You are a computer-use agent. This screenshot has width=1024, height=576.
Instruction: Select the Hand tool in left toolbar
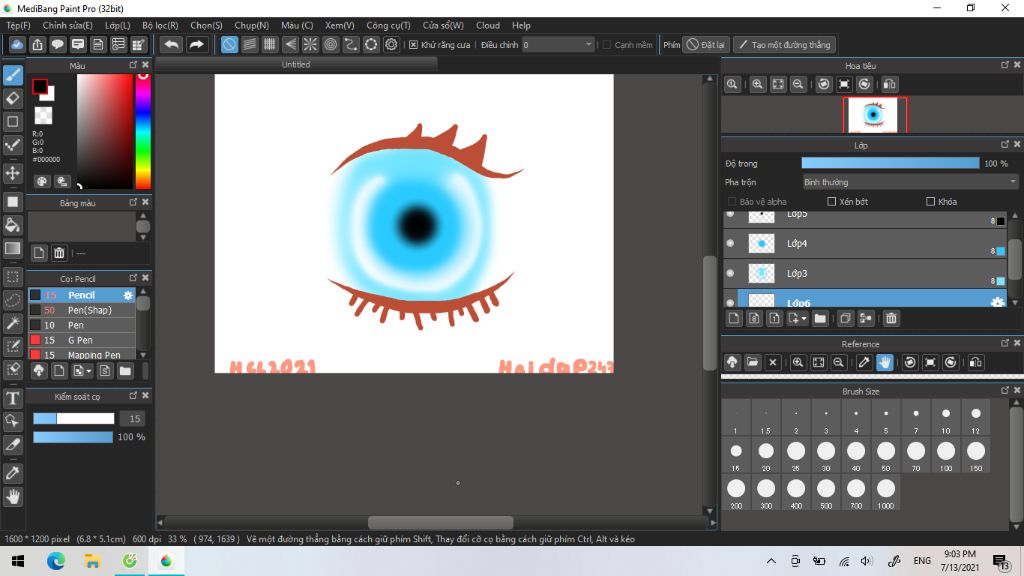(12, 497)
